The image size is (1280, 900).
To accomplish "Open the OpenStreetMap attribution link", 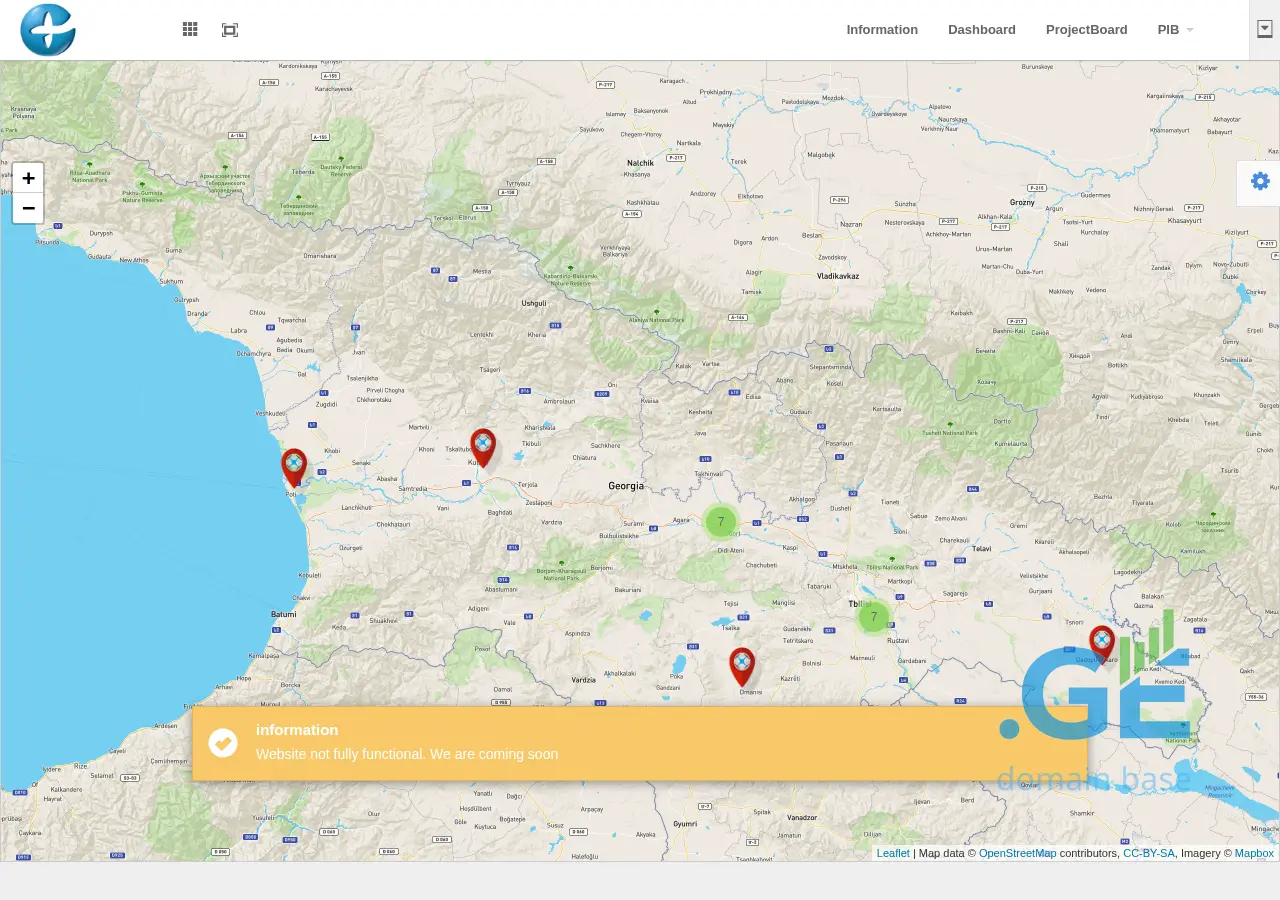I will coord(1017,853).
